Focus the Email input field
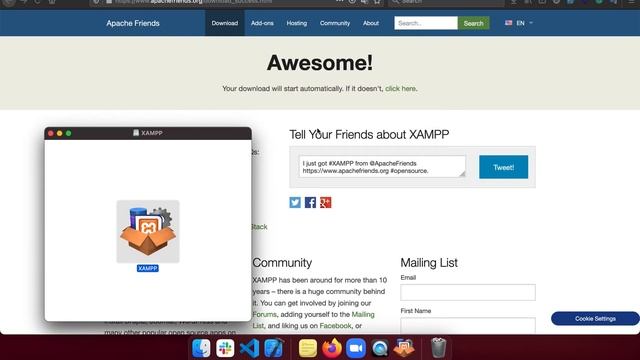The height and width of the screenshot is (360, 640). pos(468,292)
